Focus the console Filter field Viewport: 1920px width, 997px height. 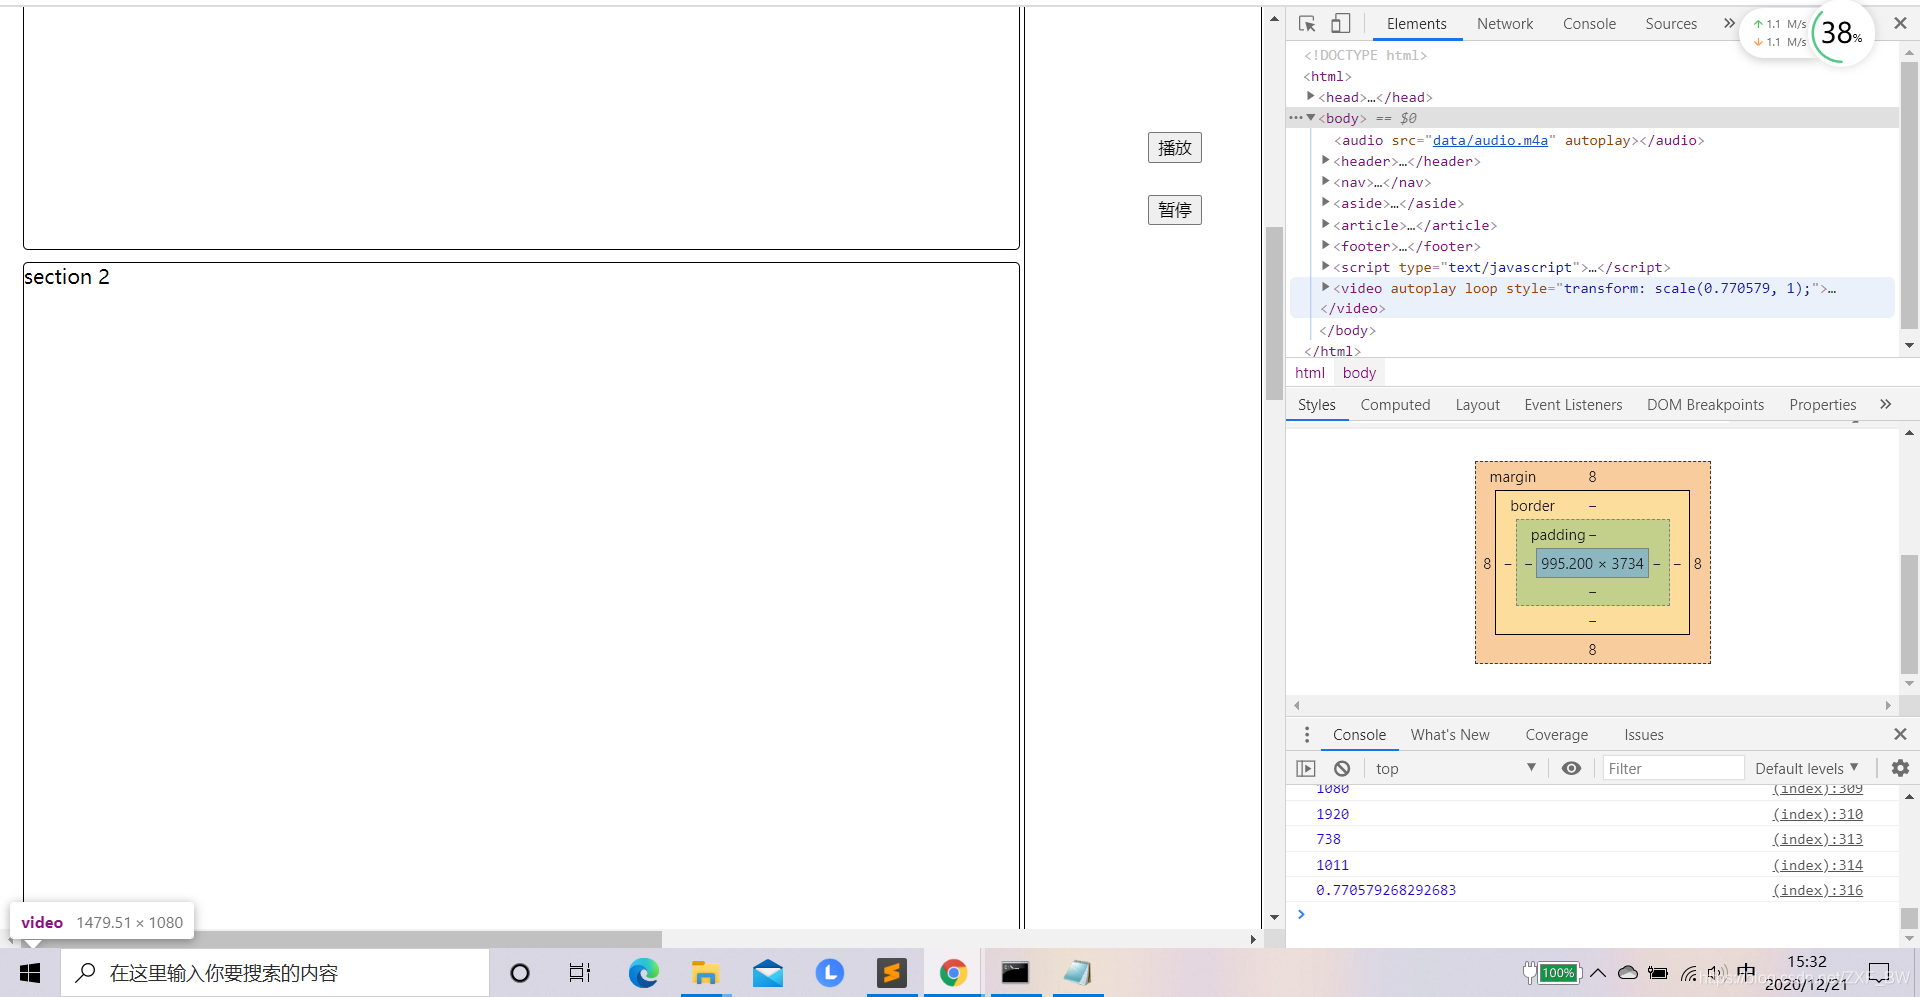pos(1673,768)
